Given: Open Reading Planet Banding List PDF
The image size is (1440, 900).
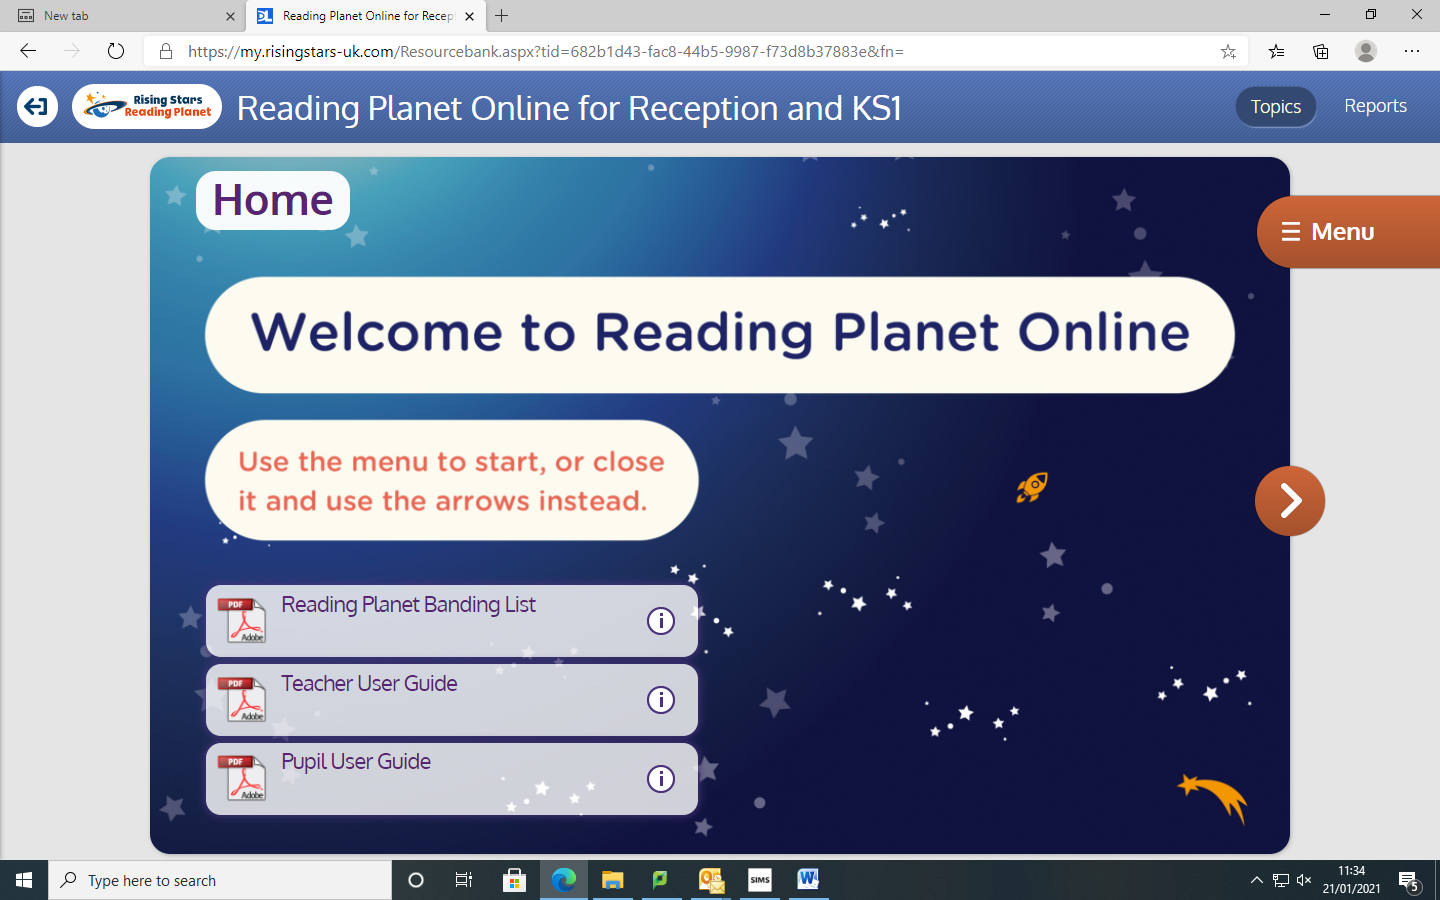Looking at the screenshot, I should coord(452,621).
